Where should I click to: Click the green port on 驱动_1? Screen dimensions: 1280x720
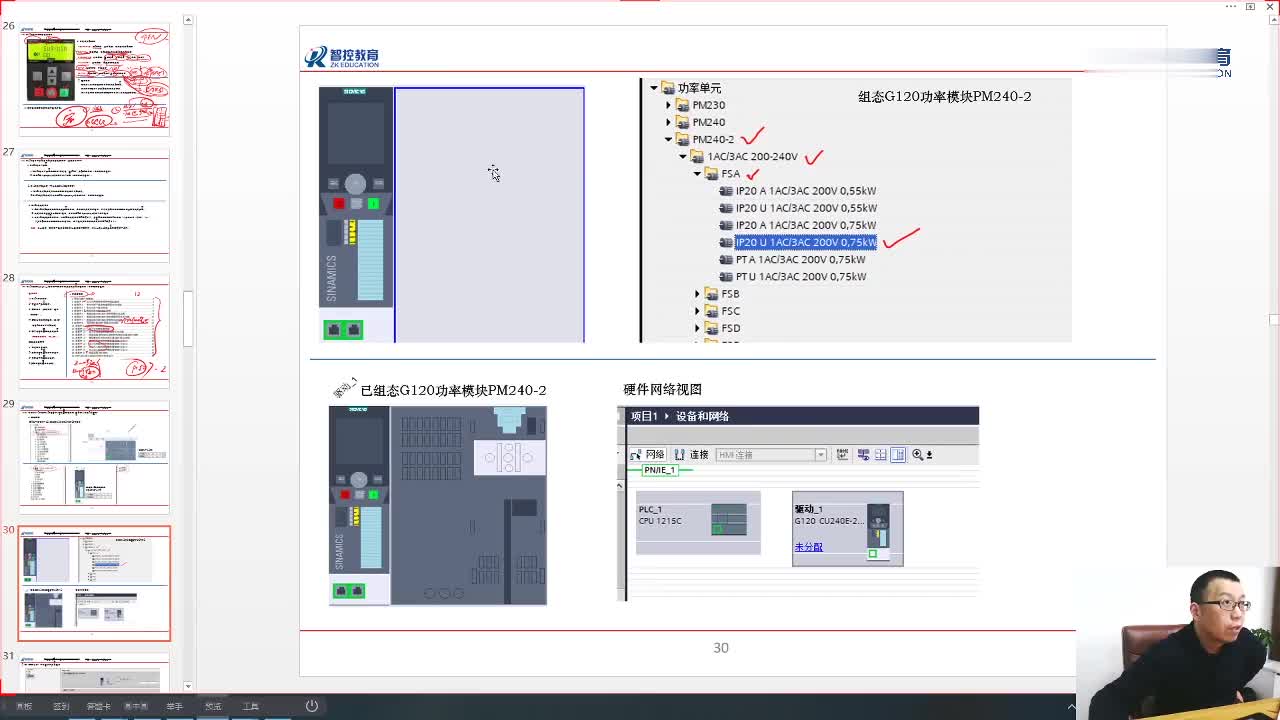[873, 553]
